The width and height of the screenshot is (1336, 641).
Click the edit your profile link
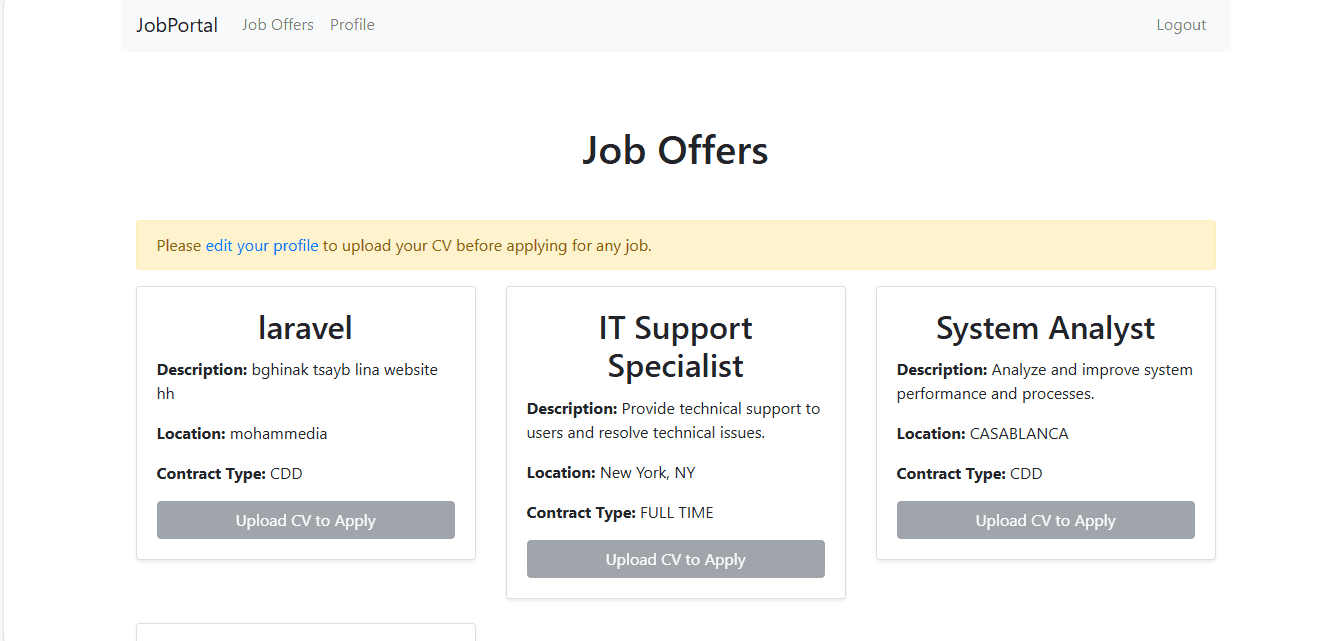point(261,245)
